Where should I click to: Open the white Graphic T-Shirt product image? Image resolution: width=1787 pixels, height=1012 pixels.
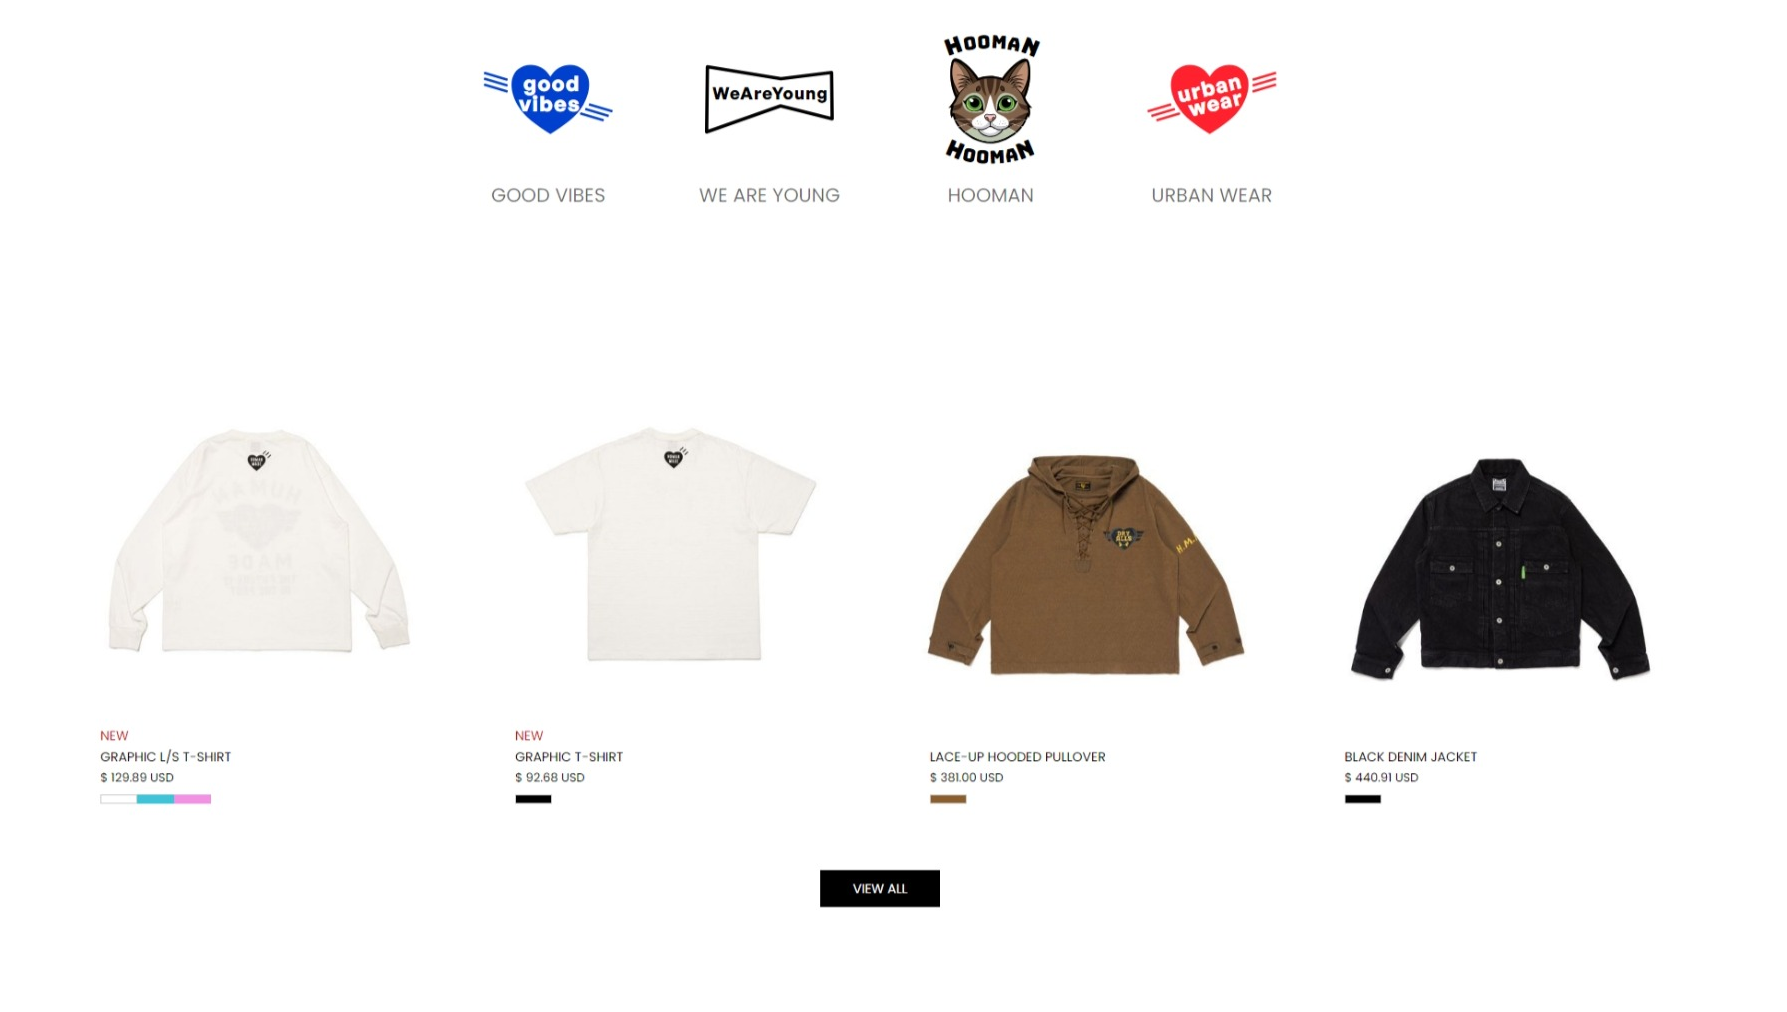pos(672,543)
